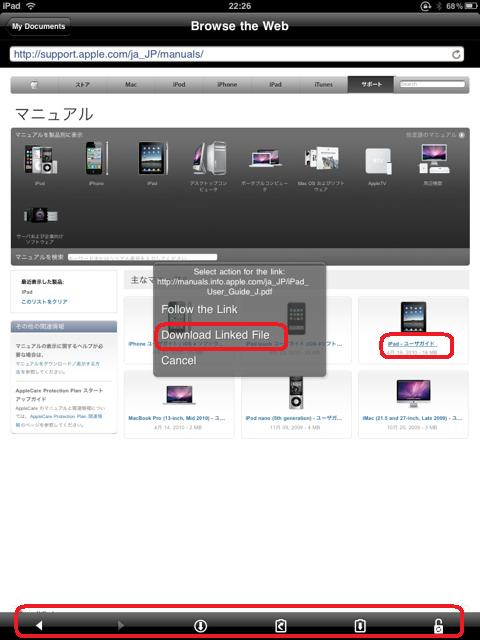The width and height of the screenshot is (480, 640).
Task: Choose Cancel in link action popup
Action: click(179, 360)
